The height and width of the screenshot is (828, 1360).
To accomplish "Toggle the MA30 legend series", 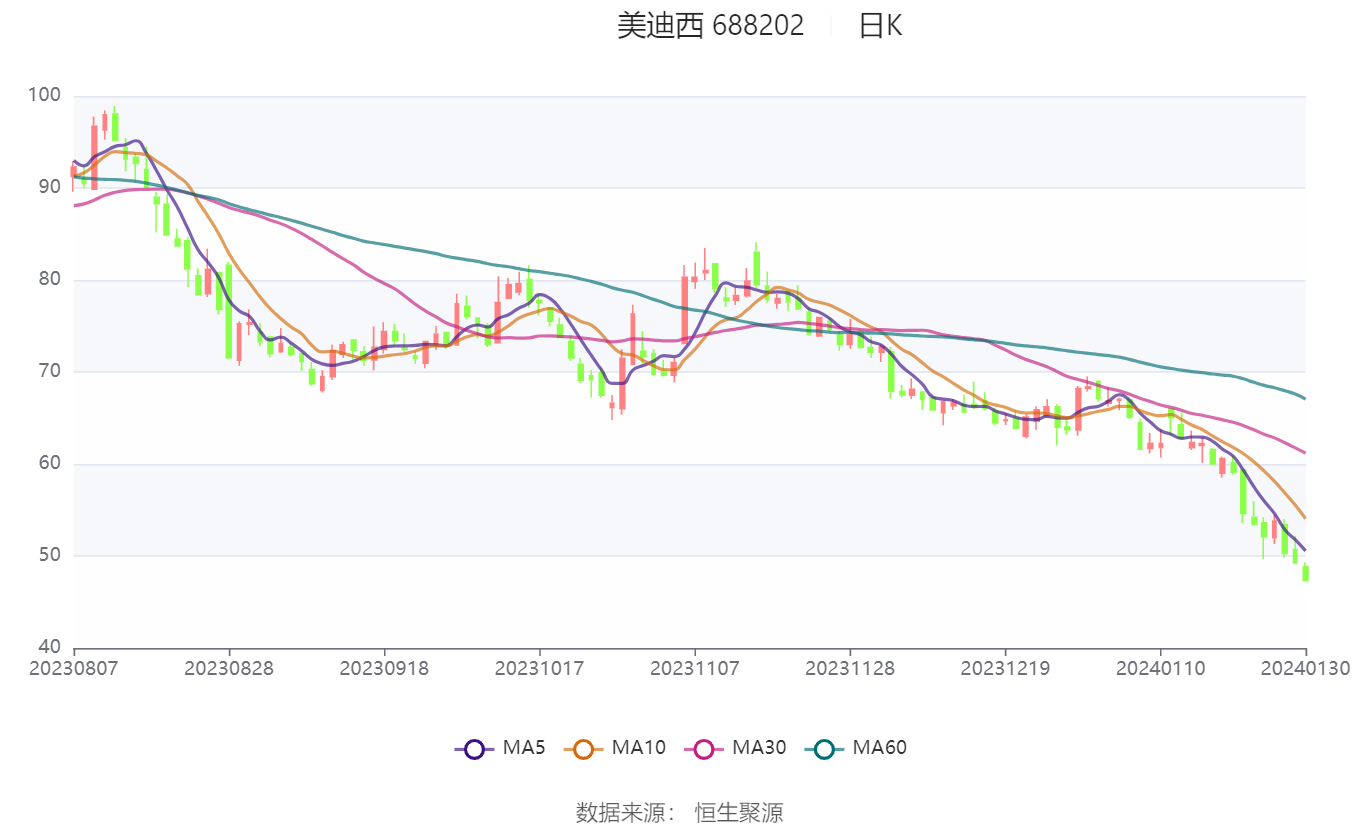I will tap(735, 748).
